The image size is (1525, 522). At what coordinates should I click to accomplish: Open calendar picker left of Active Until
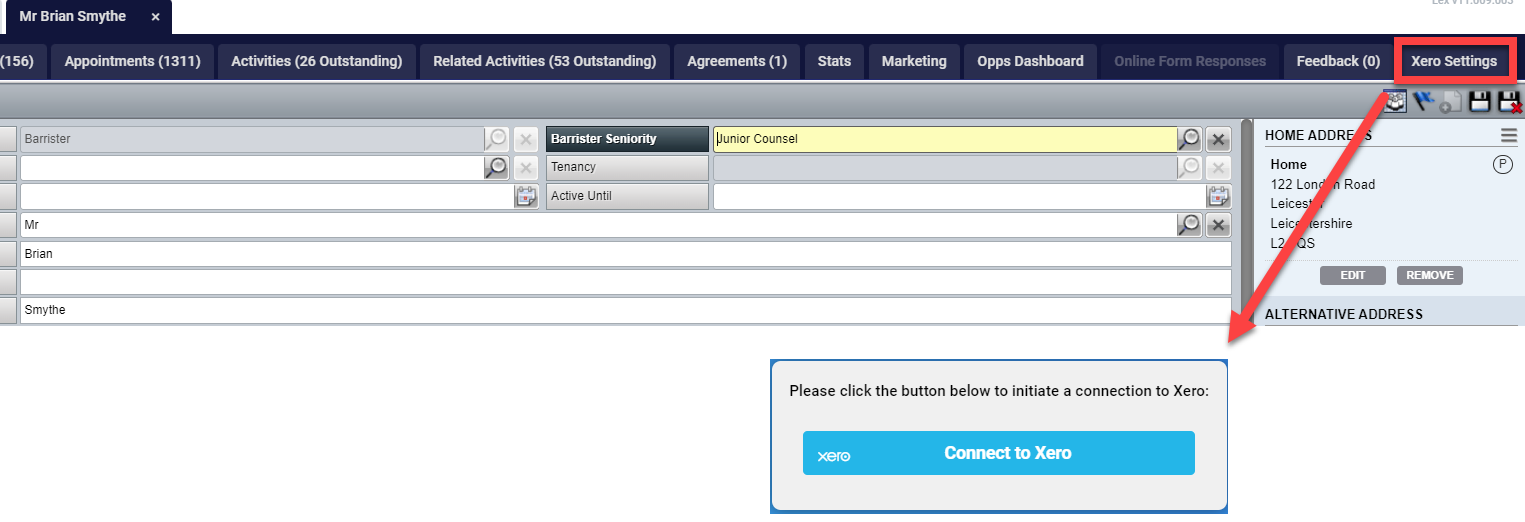coord(526,196)
